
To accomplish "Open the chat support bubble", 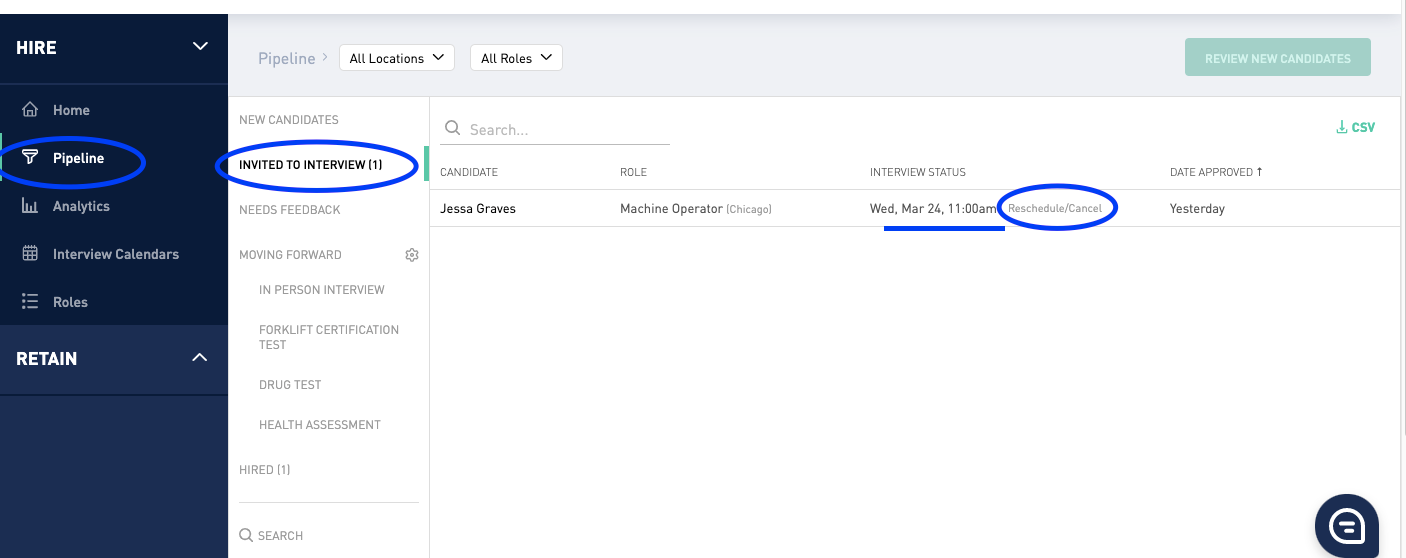I will (1346, 525).
